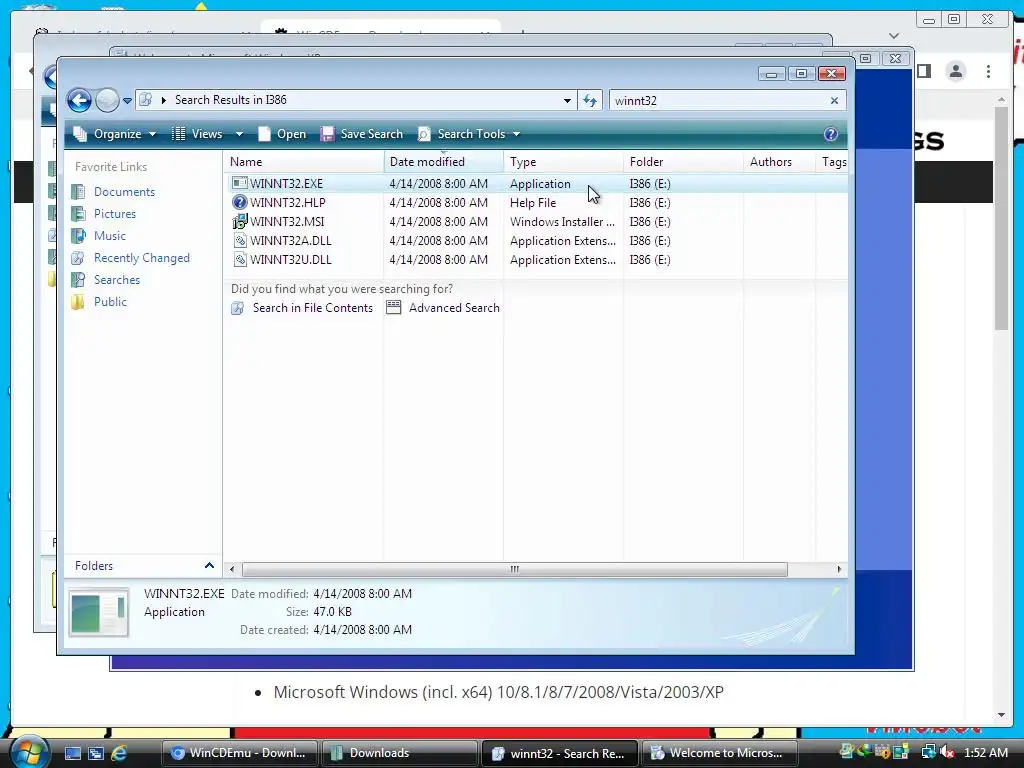Go back with the Explorer back arrow
This screenshot has height=768, width=1024.
coord(80,101)
